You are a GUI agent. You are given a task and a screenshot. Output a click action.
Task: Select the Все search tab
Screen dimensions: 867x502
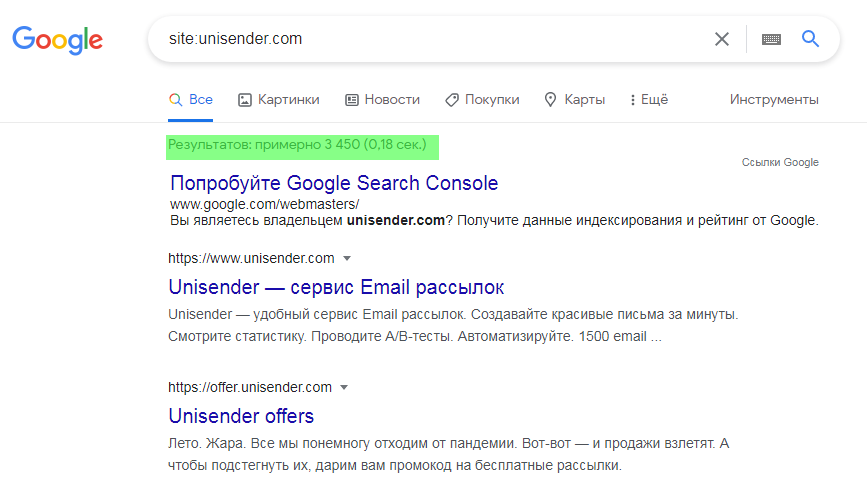pyautogui.click(x=191, y=100)
